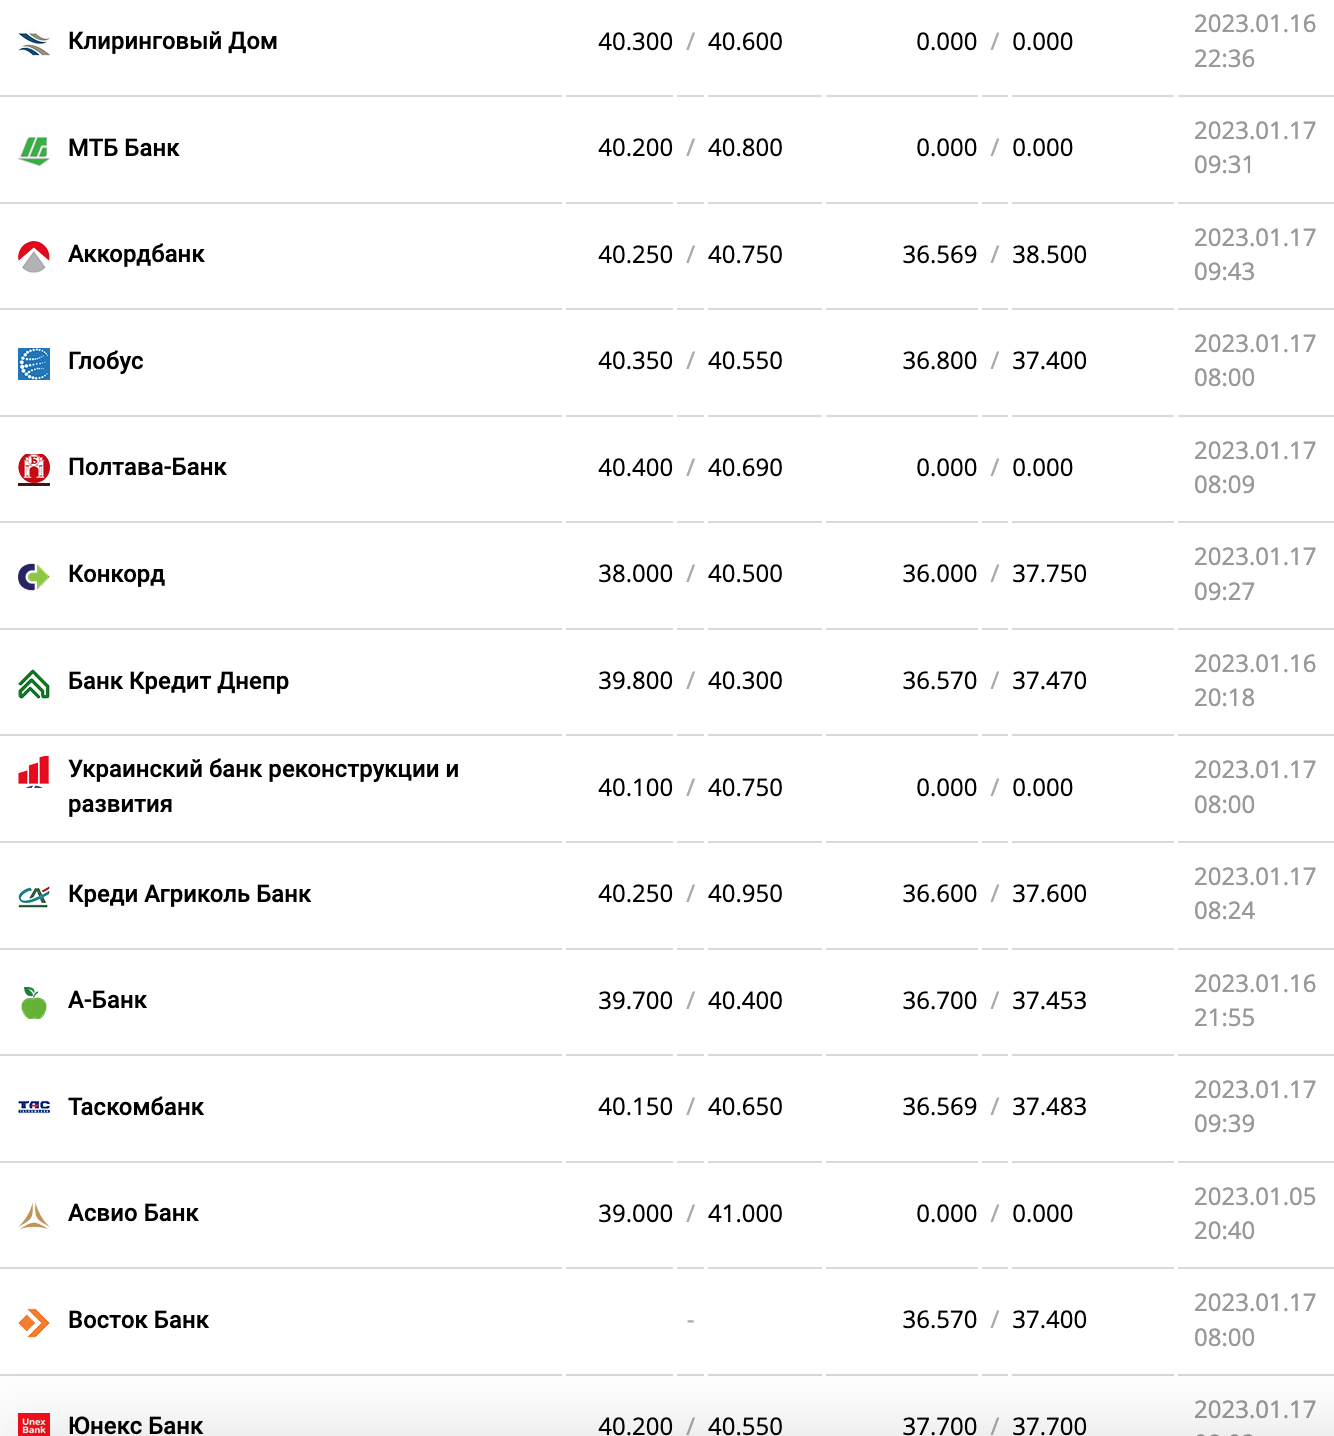This screenshot has height=1436, width=1334.
Task: Click the Полтава-Банк red emblem icon
Action: pos(34,468)
